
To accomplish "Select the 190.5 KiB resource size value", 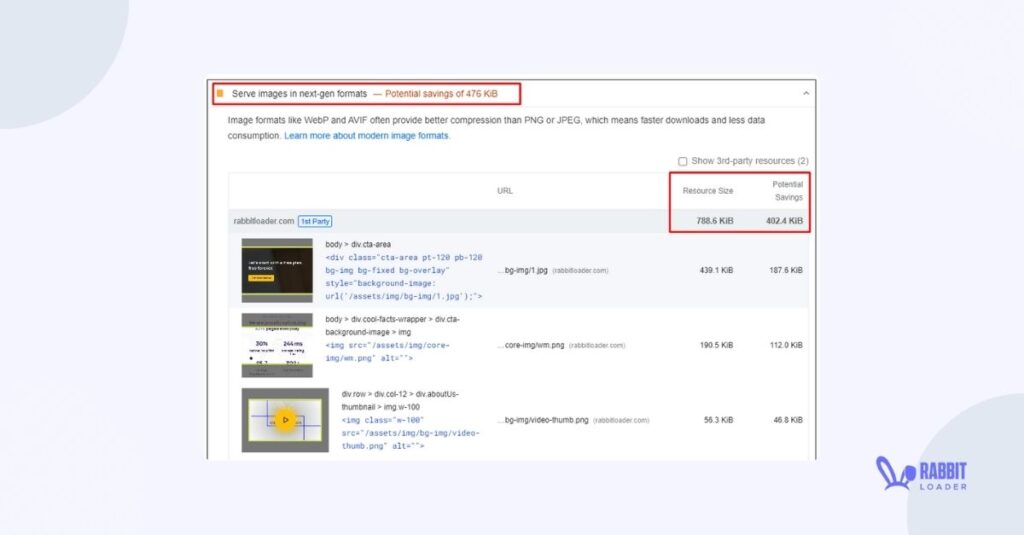I will pyautogui.click(x=716, y=346).
